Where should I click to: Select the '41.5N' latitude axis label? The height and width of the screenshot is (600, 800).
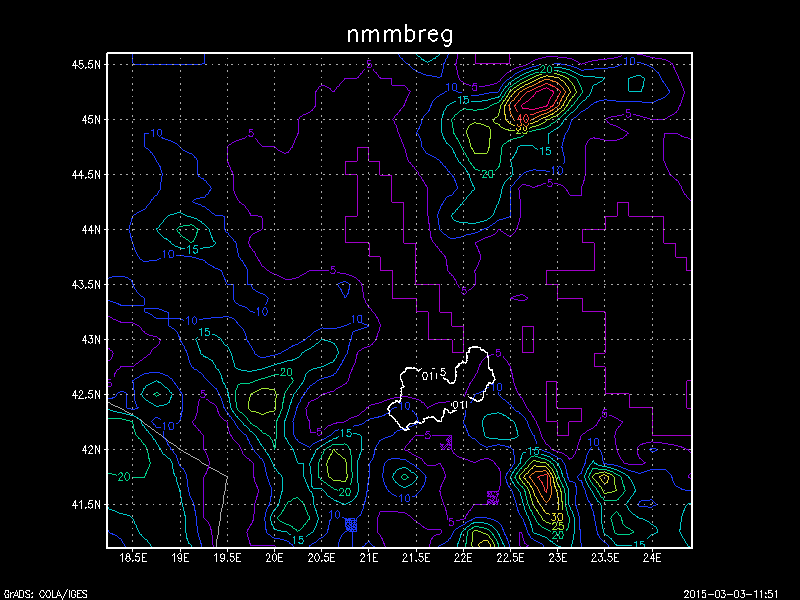coord(86,505)
